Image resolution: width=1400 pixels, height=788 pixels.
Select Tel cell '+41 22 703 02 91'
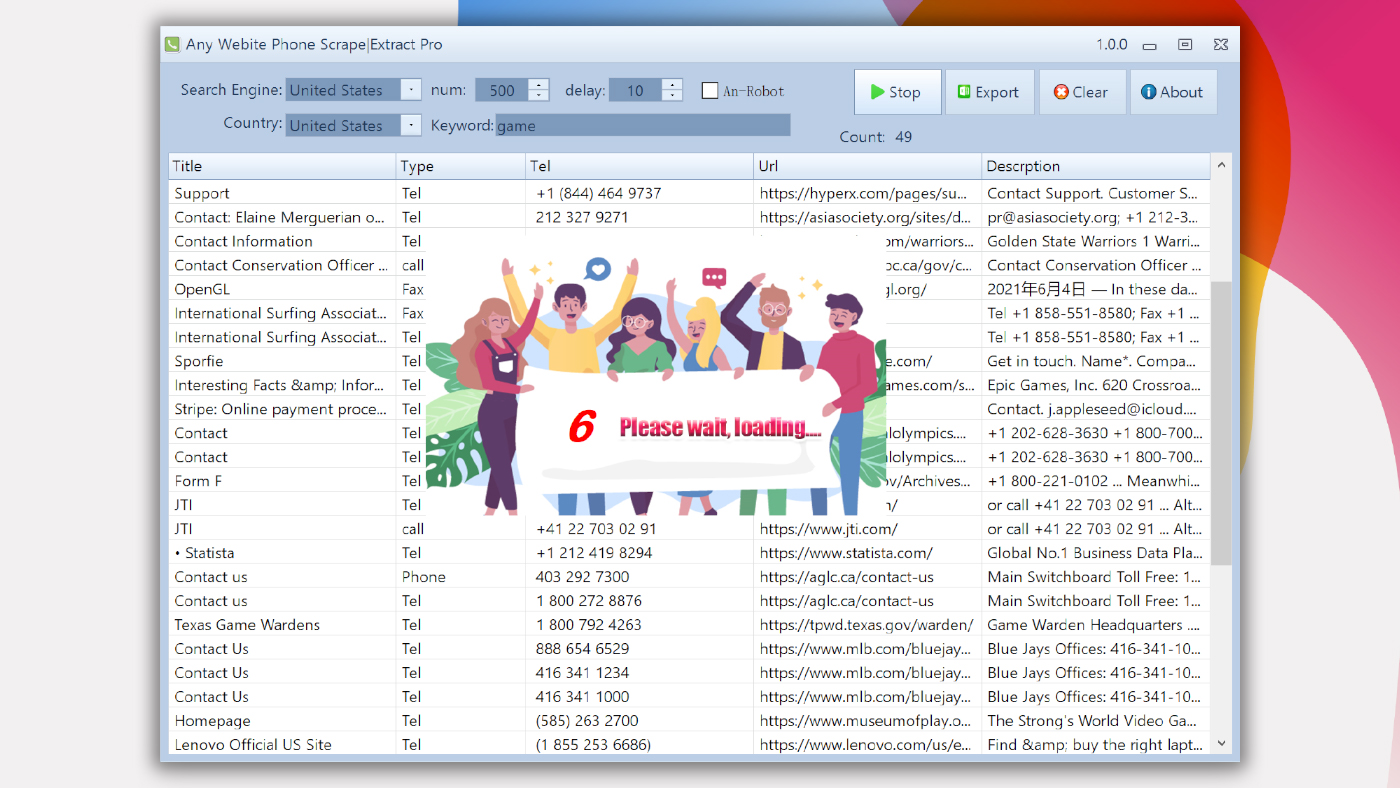(640, 529)
